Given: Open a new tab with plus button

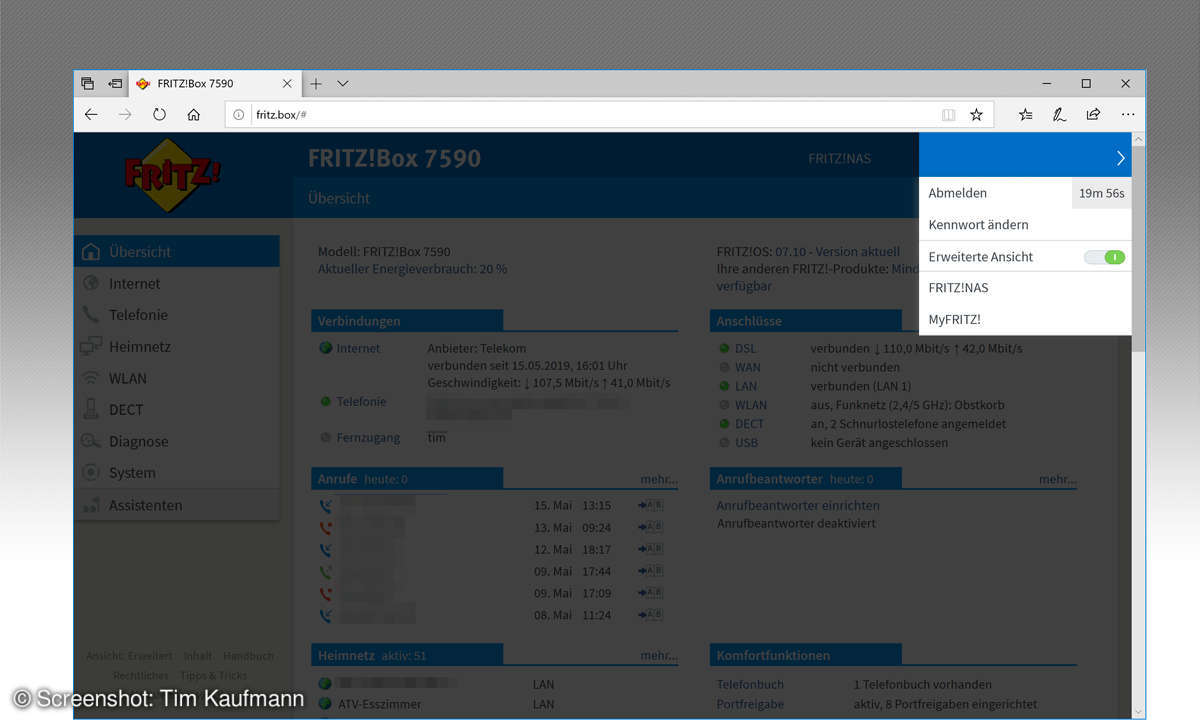Looking at the screenshot, I should click(x=315, y=84).
